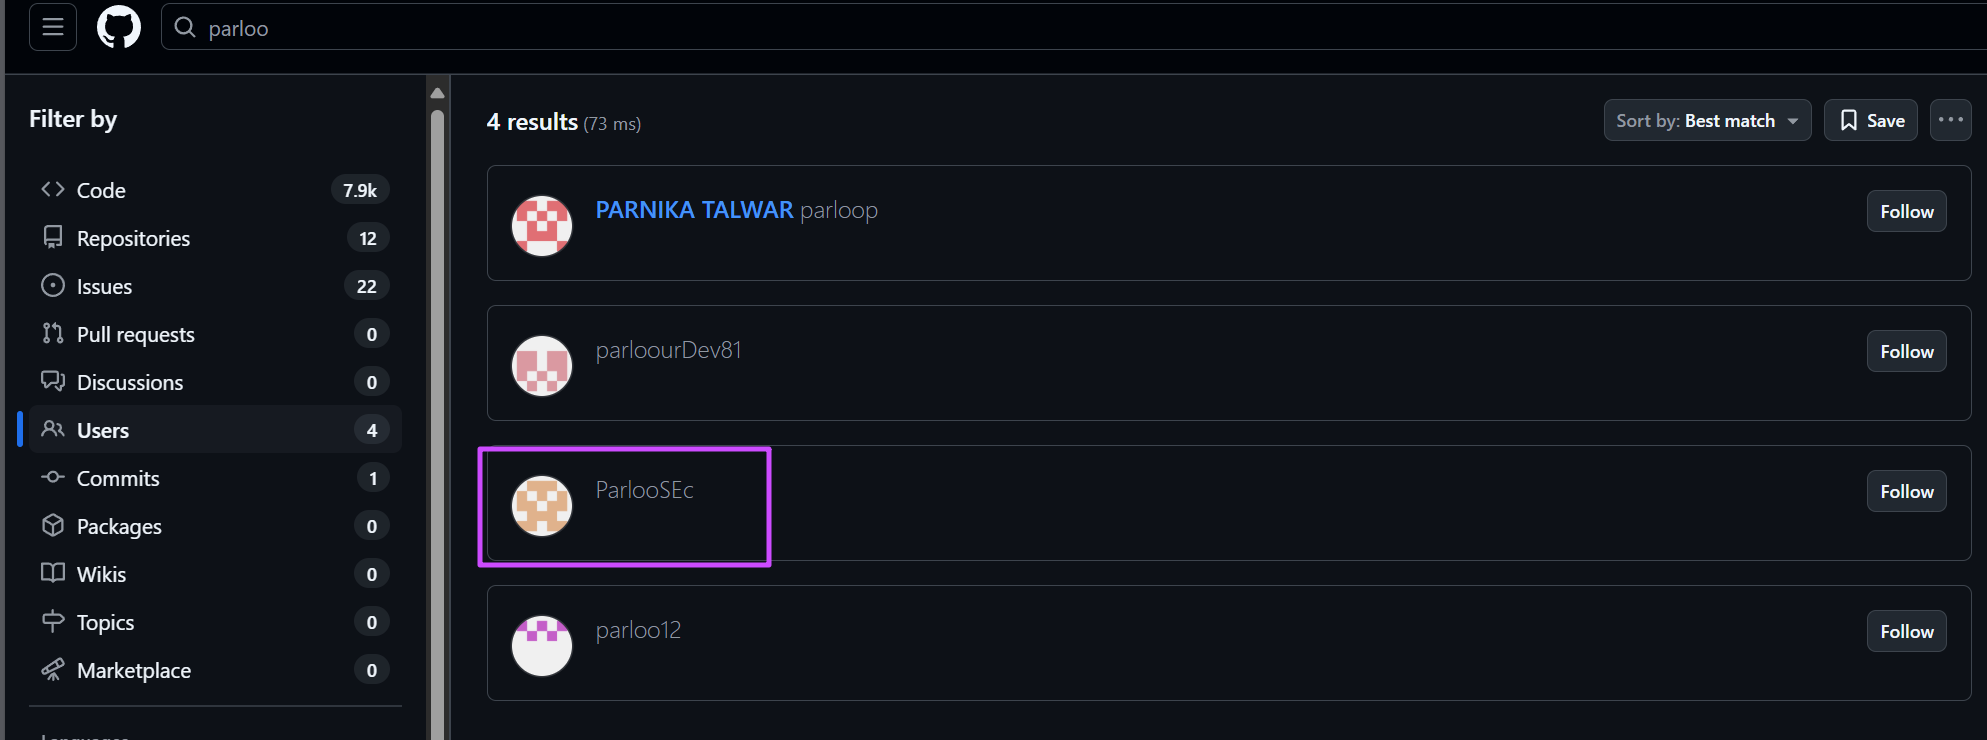The image size is (1987, 740).
Task: Open the PARNIKA TALWAR profile link
Action: [694, 210]
